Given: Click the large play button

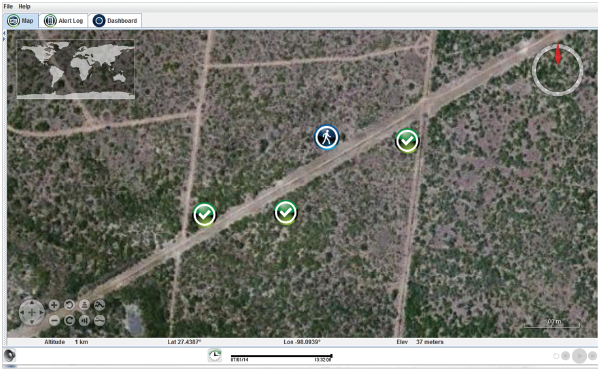Looking at the screenshot, I should (x=579, y=356).
